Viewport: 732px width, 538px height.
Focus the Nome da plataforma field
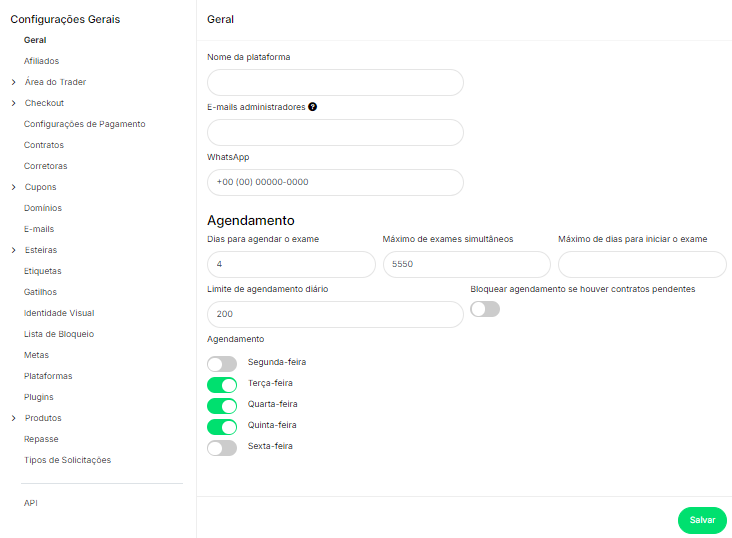[x=335, y=82]
